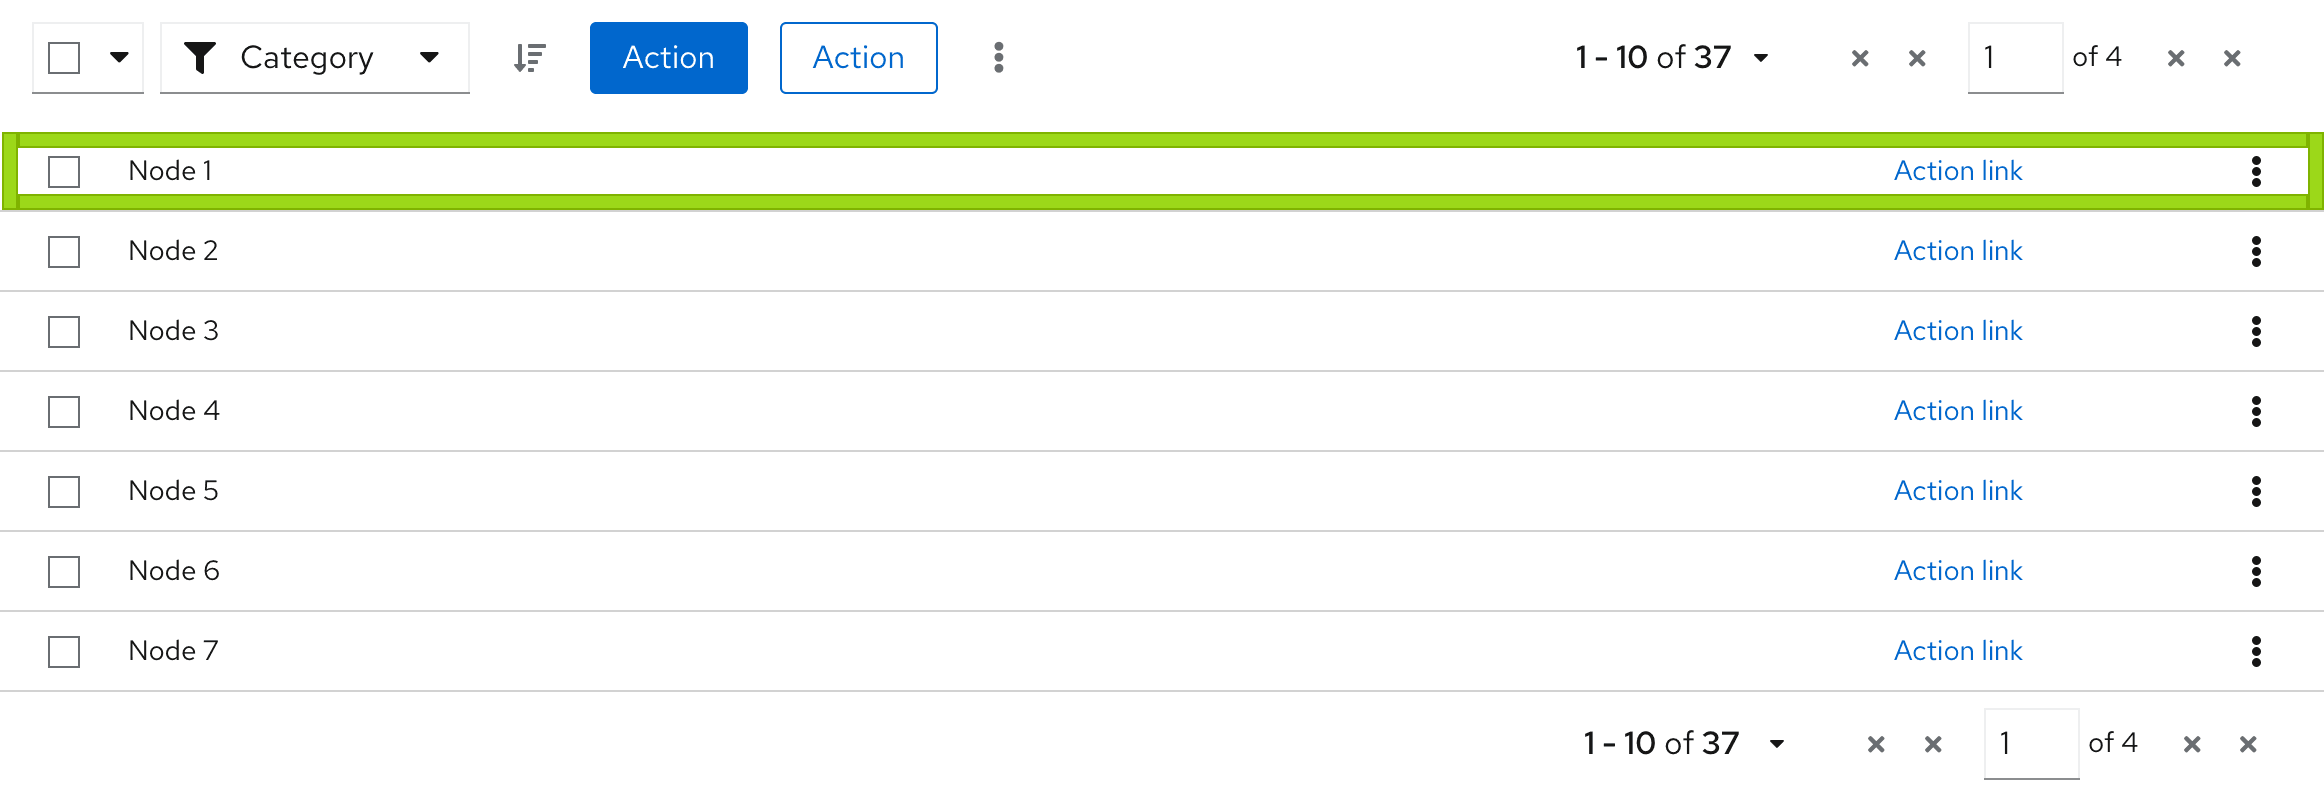This screenshot has width=2324, height=796.
Task: Select the Node 4 checkbox
Action: [x=64, y=411]
